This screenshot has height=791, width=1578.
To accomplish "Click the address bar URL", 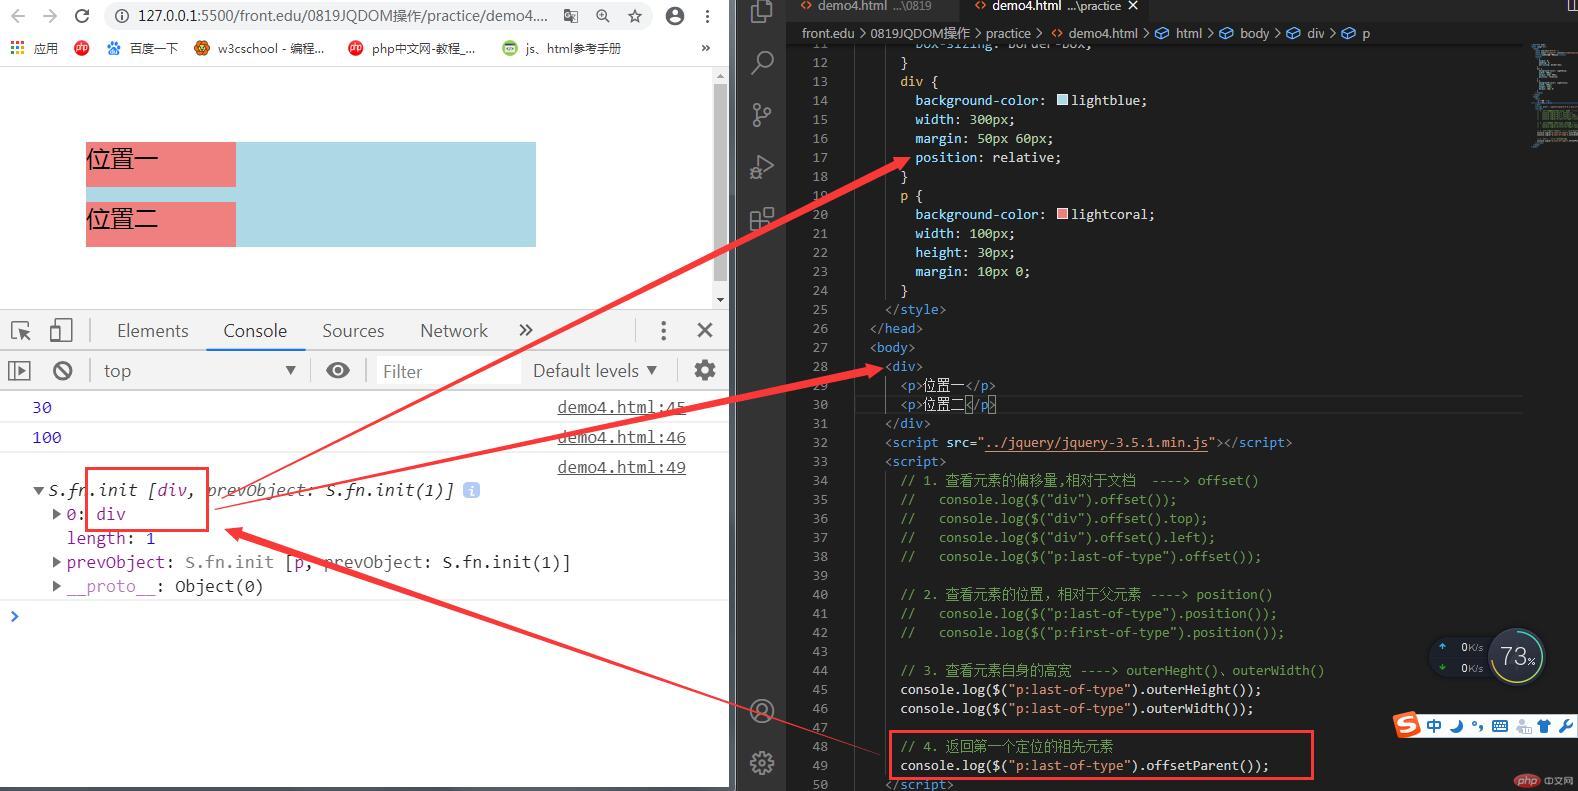I will tap(343, 16).
